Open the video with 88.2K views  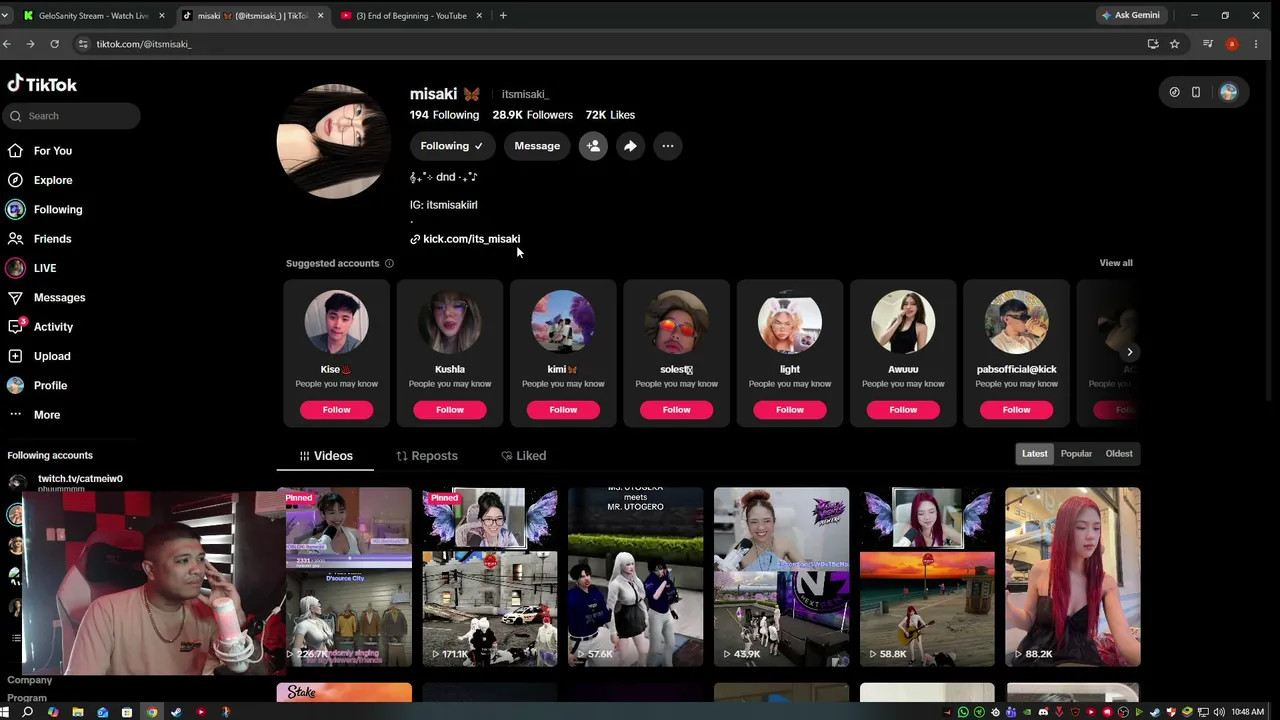tap(1073, 577)
